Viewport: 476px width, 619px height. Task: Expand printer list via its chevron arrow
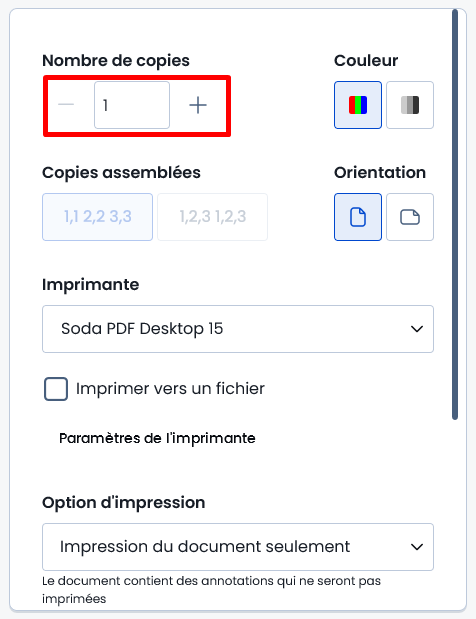pos(417,329)
